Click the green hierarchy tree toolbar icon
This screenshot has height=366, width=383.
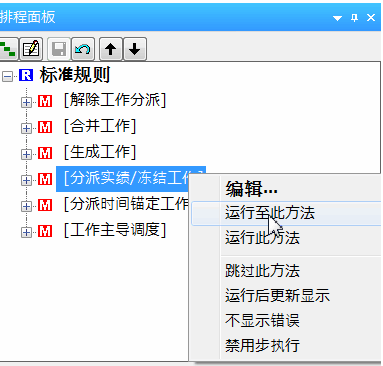click(7, 49)
